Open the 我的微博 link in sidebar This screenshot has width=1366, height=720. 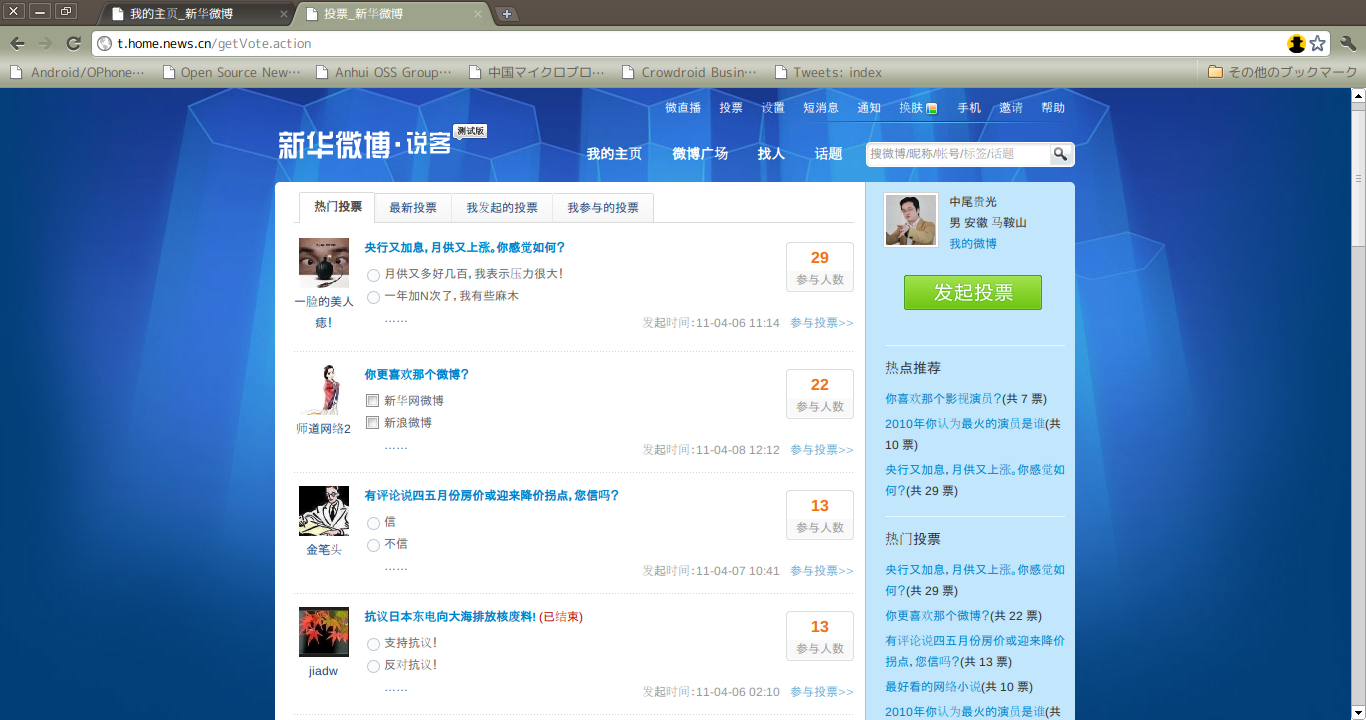pos(973,244)
